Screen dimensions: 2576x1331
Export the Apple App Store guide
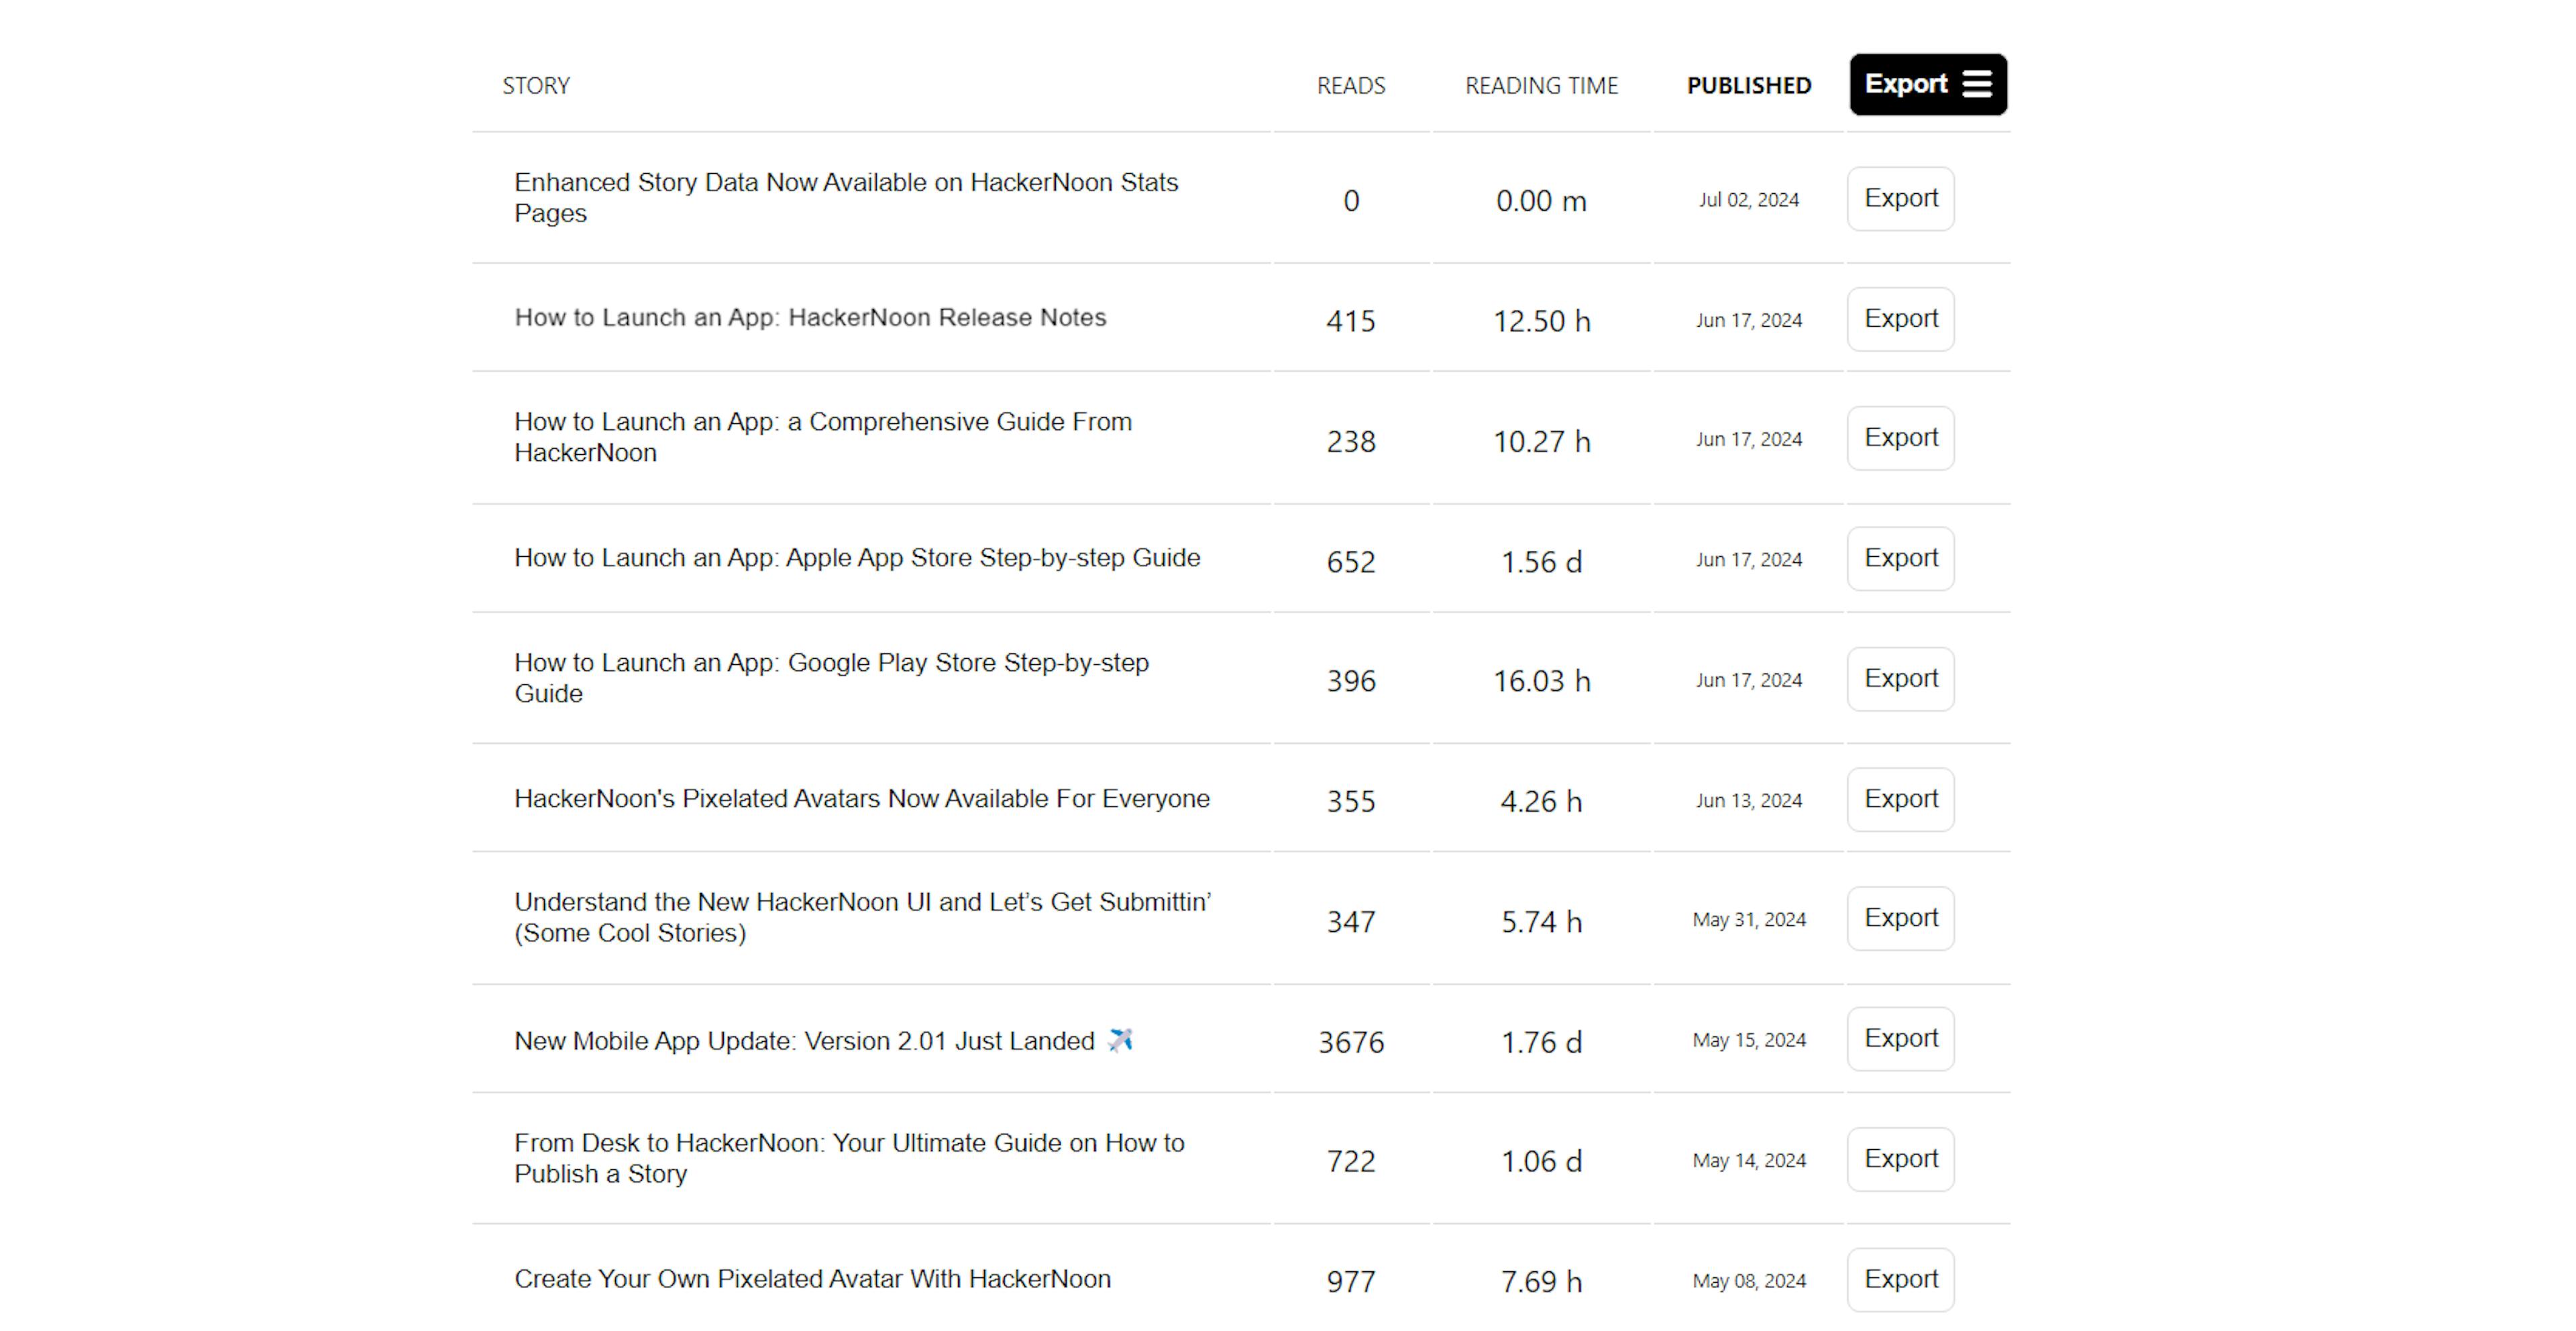1900,558
